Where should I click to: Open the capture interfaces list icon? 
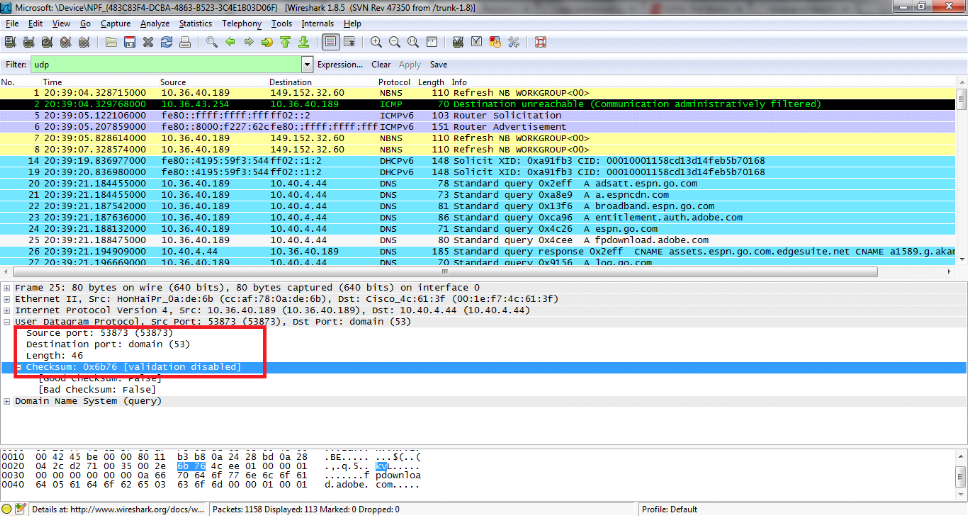click(10, 42)
